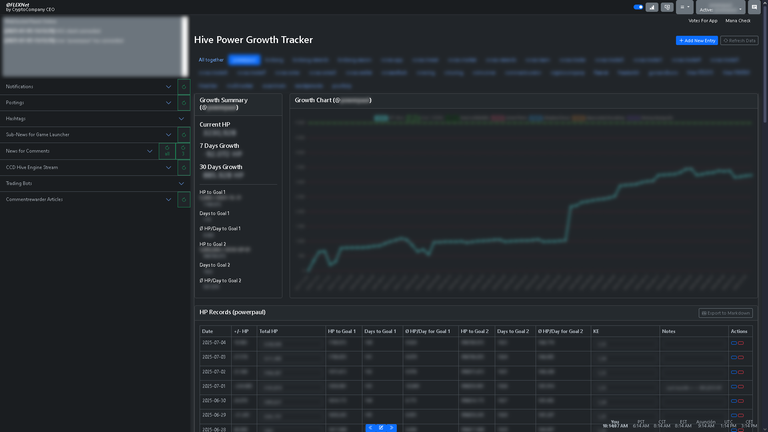Viewport: 768px width, 432px height.
Task: Edit the 2025-06-29 record
Action: [x=734, y=415]
